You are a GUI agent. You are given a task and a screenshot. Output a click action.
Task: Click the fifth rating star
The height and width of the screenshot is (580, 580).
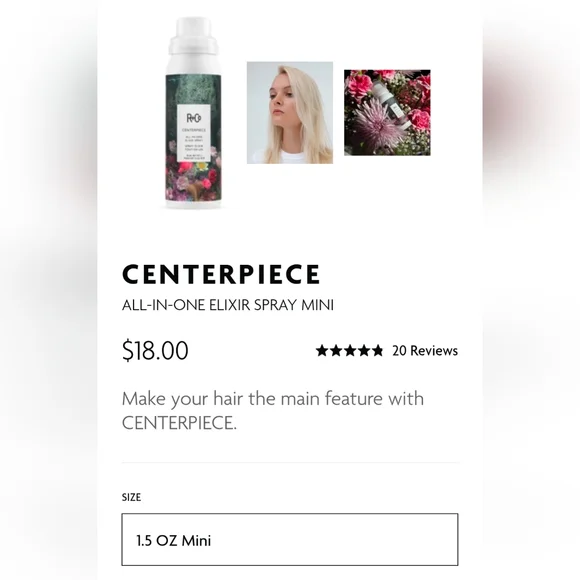coord(378,350)
